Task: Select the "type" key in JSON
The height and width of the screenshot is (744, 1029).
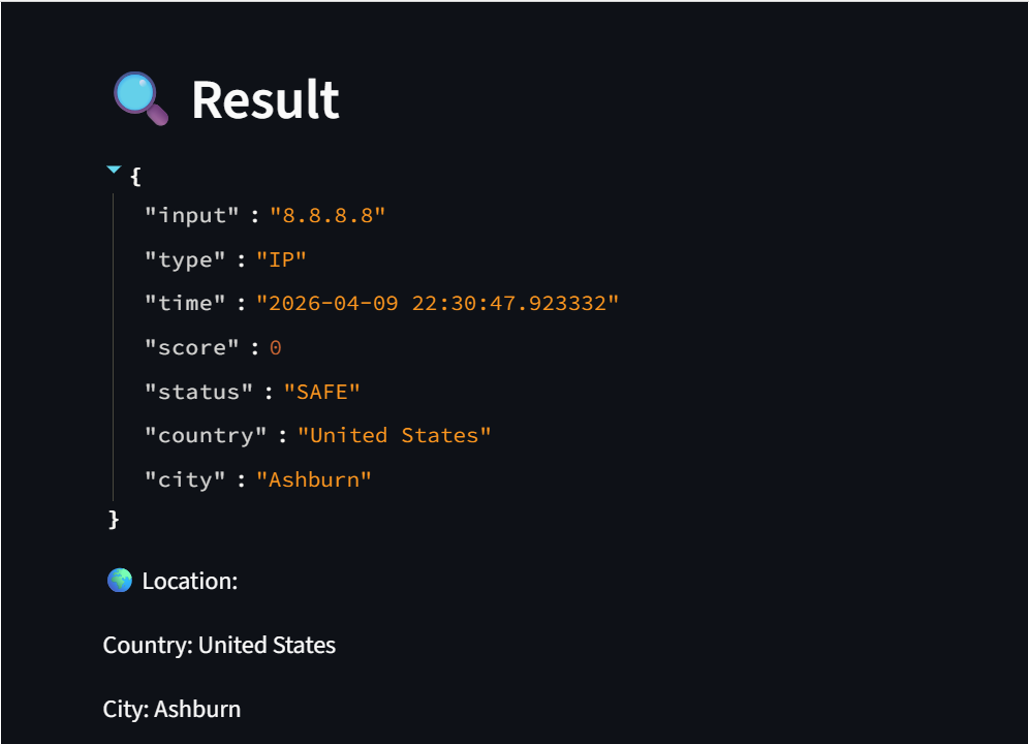Action: point(185,260)
